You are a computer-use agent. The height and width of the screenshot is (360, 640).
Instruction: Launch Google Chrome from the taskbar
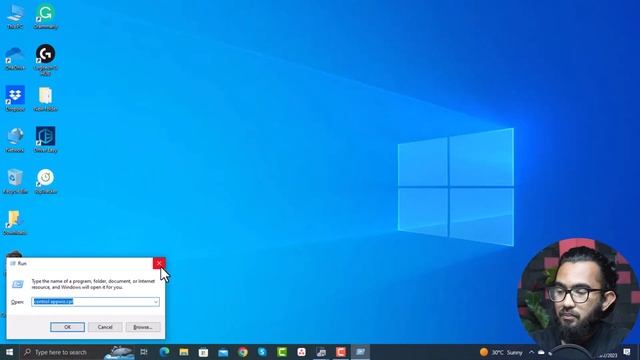(243, 352)
